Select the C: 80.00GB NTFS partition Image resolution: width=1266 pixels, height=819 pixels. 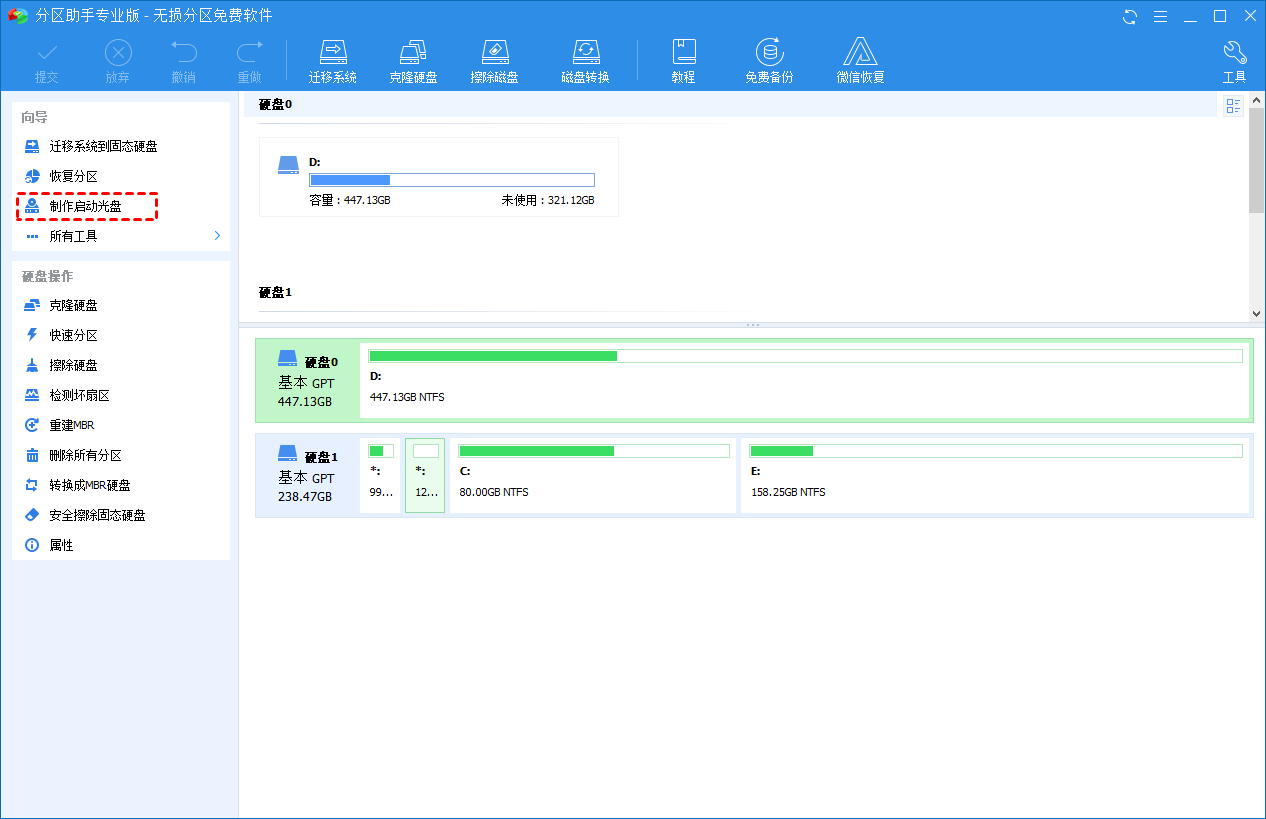(593, 475)
